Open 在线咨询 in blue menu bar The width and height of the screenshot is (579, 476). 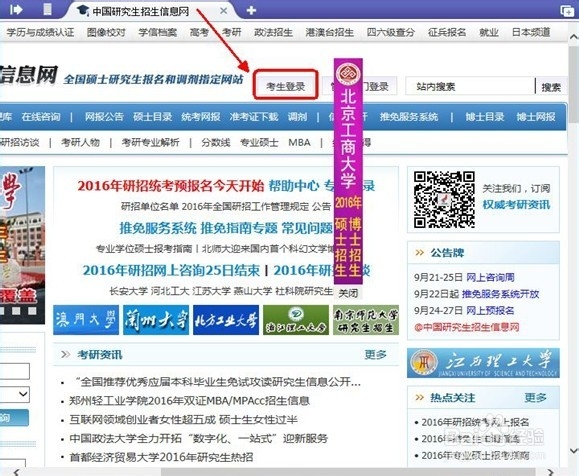pos(41,117)
